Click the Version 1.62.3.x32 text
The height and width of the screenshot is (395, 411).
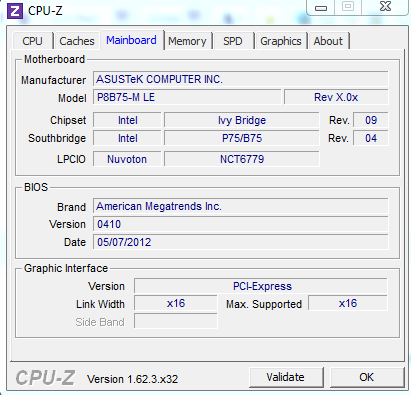click(133, 379)
